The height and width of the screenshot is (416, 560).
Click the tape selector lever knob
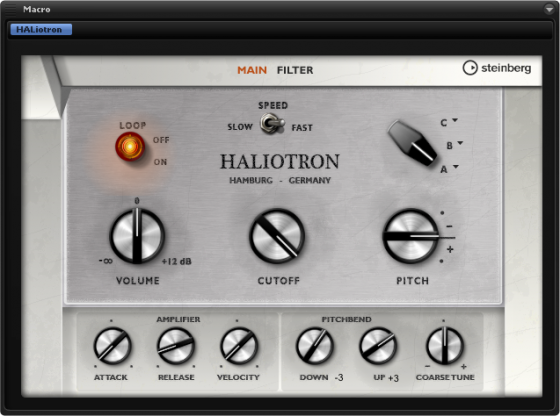coord(413,144)
